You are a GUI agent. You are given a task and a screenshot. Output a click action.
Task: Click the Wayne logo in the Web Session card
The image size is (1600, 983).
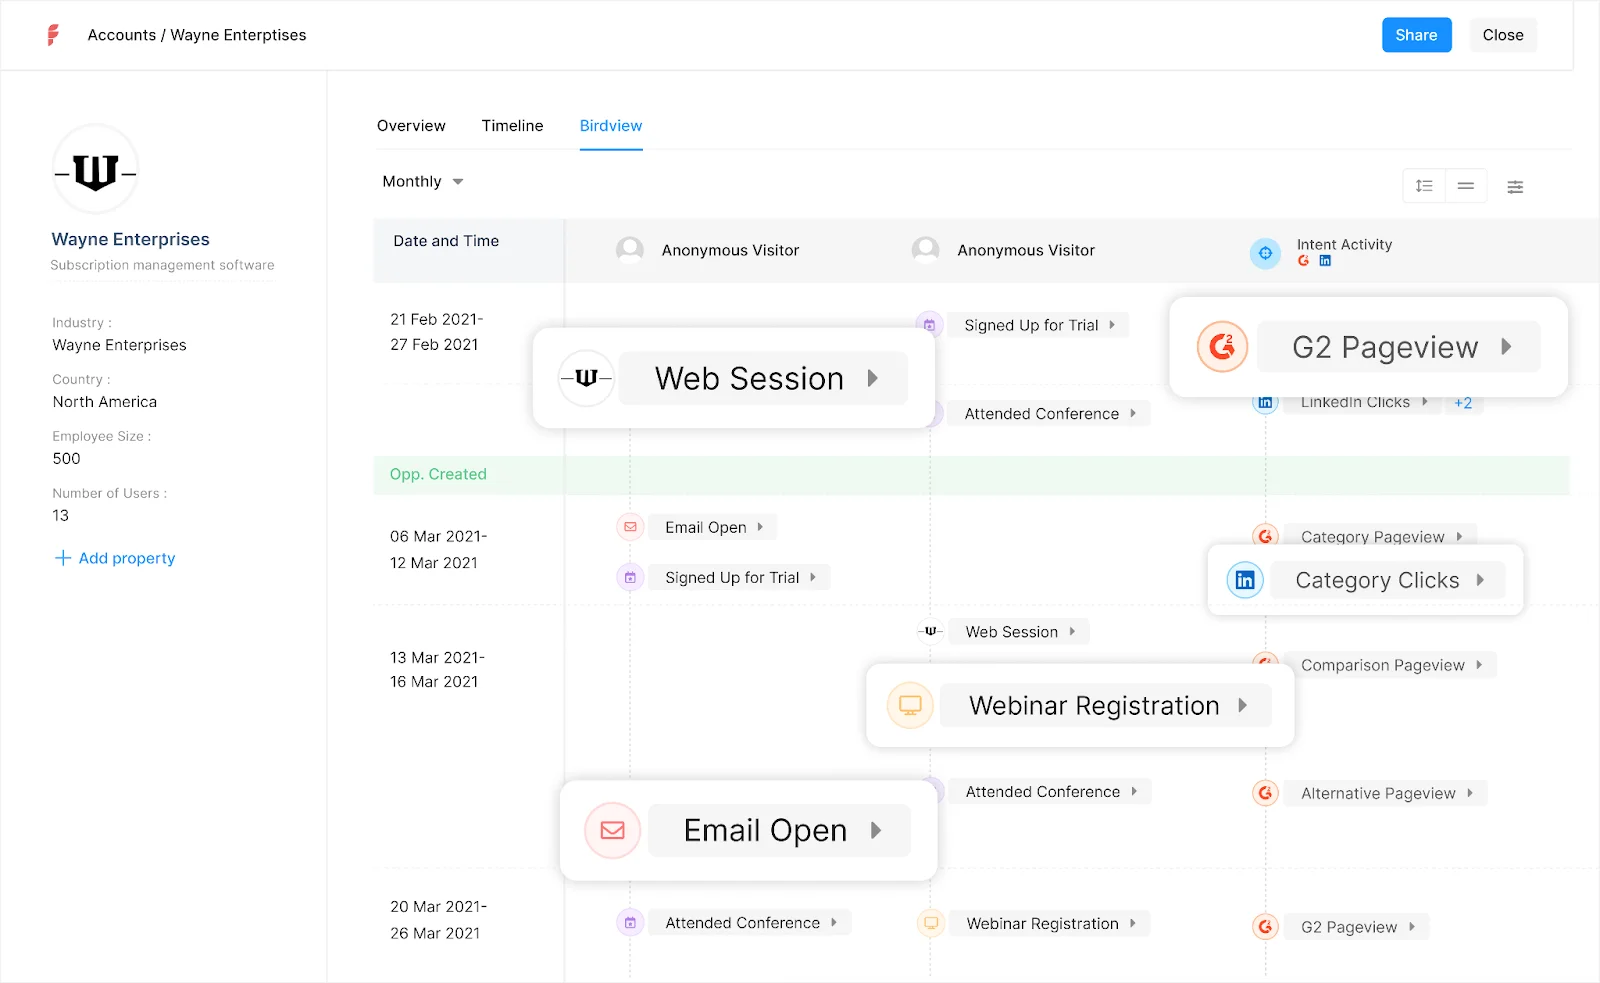(586, 378)
